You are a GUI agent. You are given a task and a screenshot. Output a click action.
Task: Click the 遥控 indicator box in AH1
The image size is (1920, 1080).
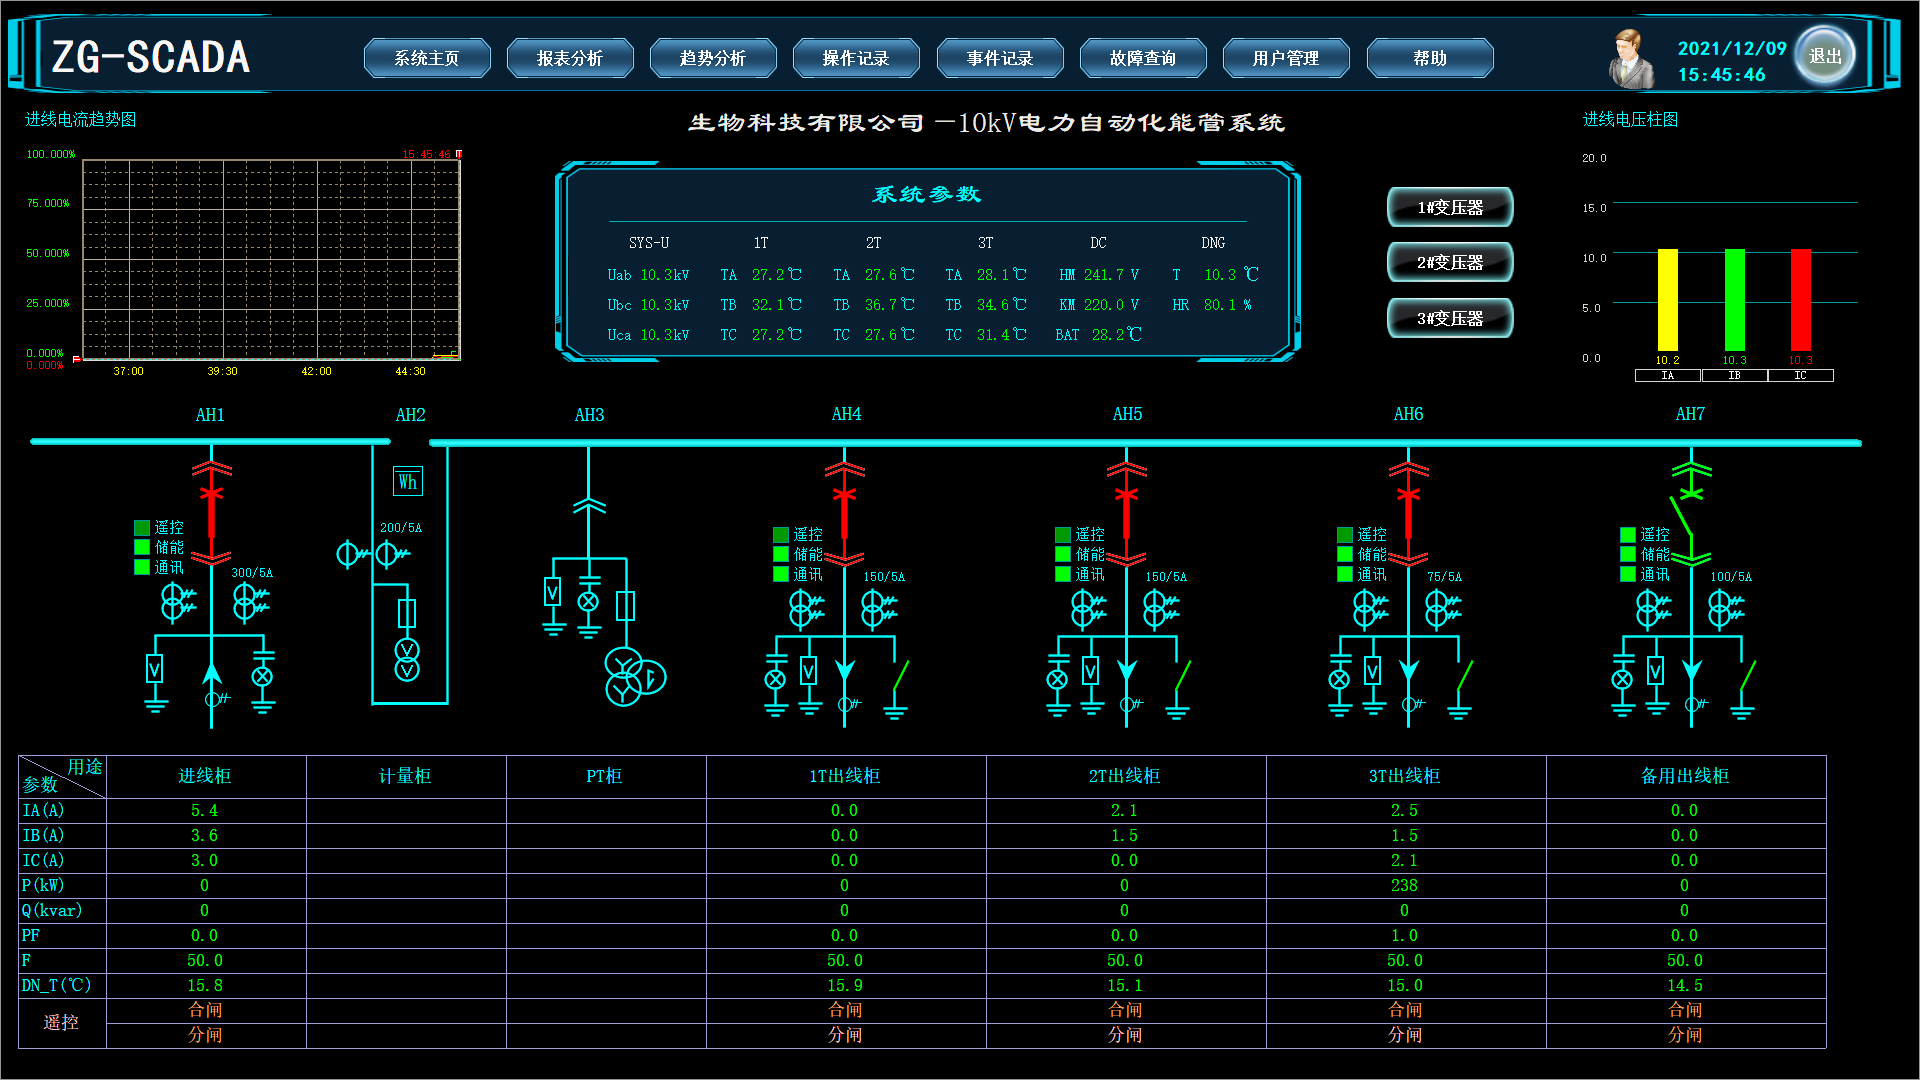[142, 528]
